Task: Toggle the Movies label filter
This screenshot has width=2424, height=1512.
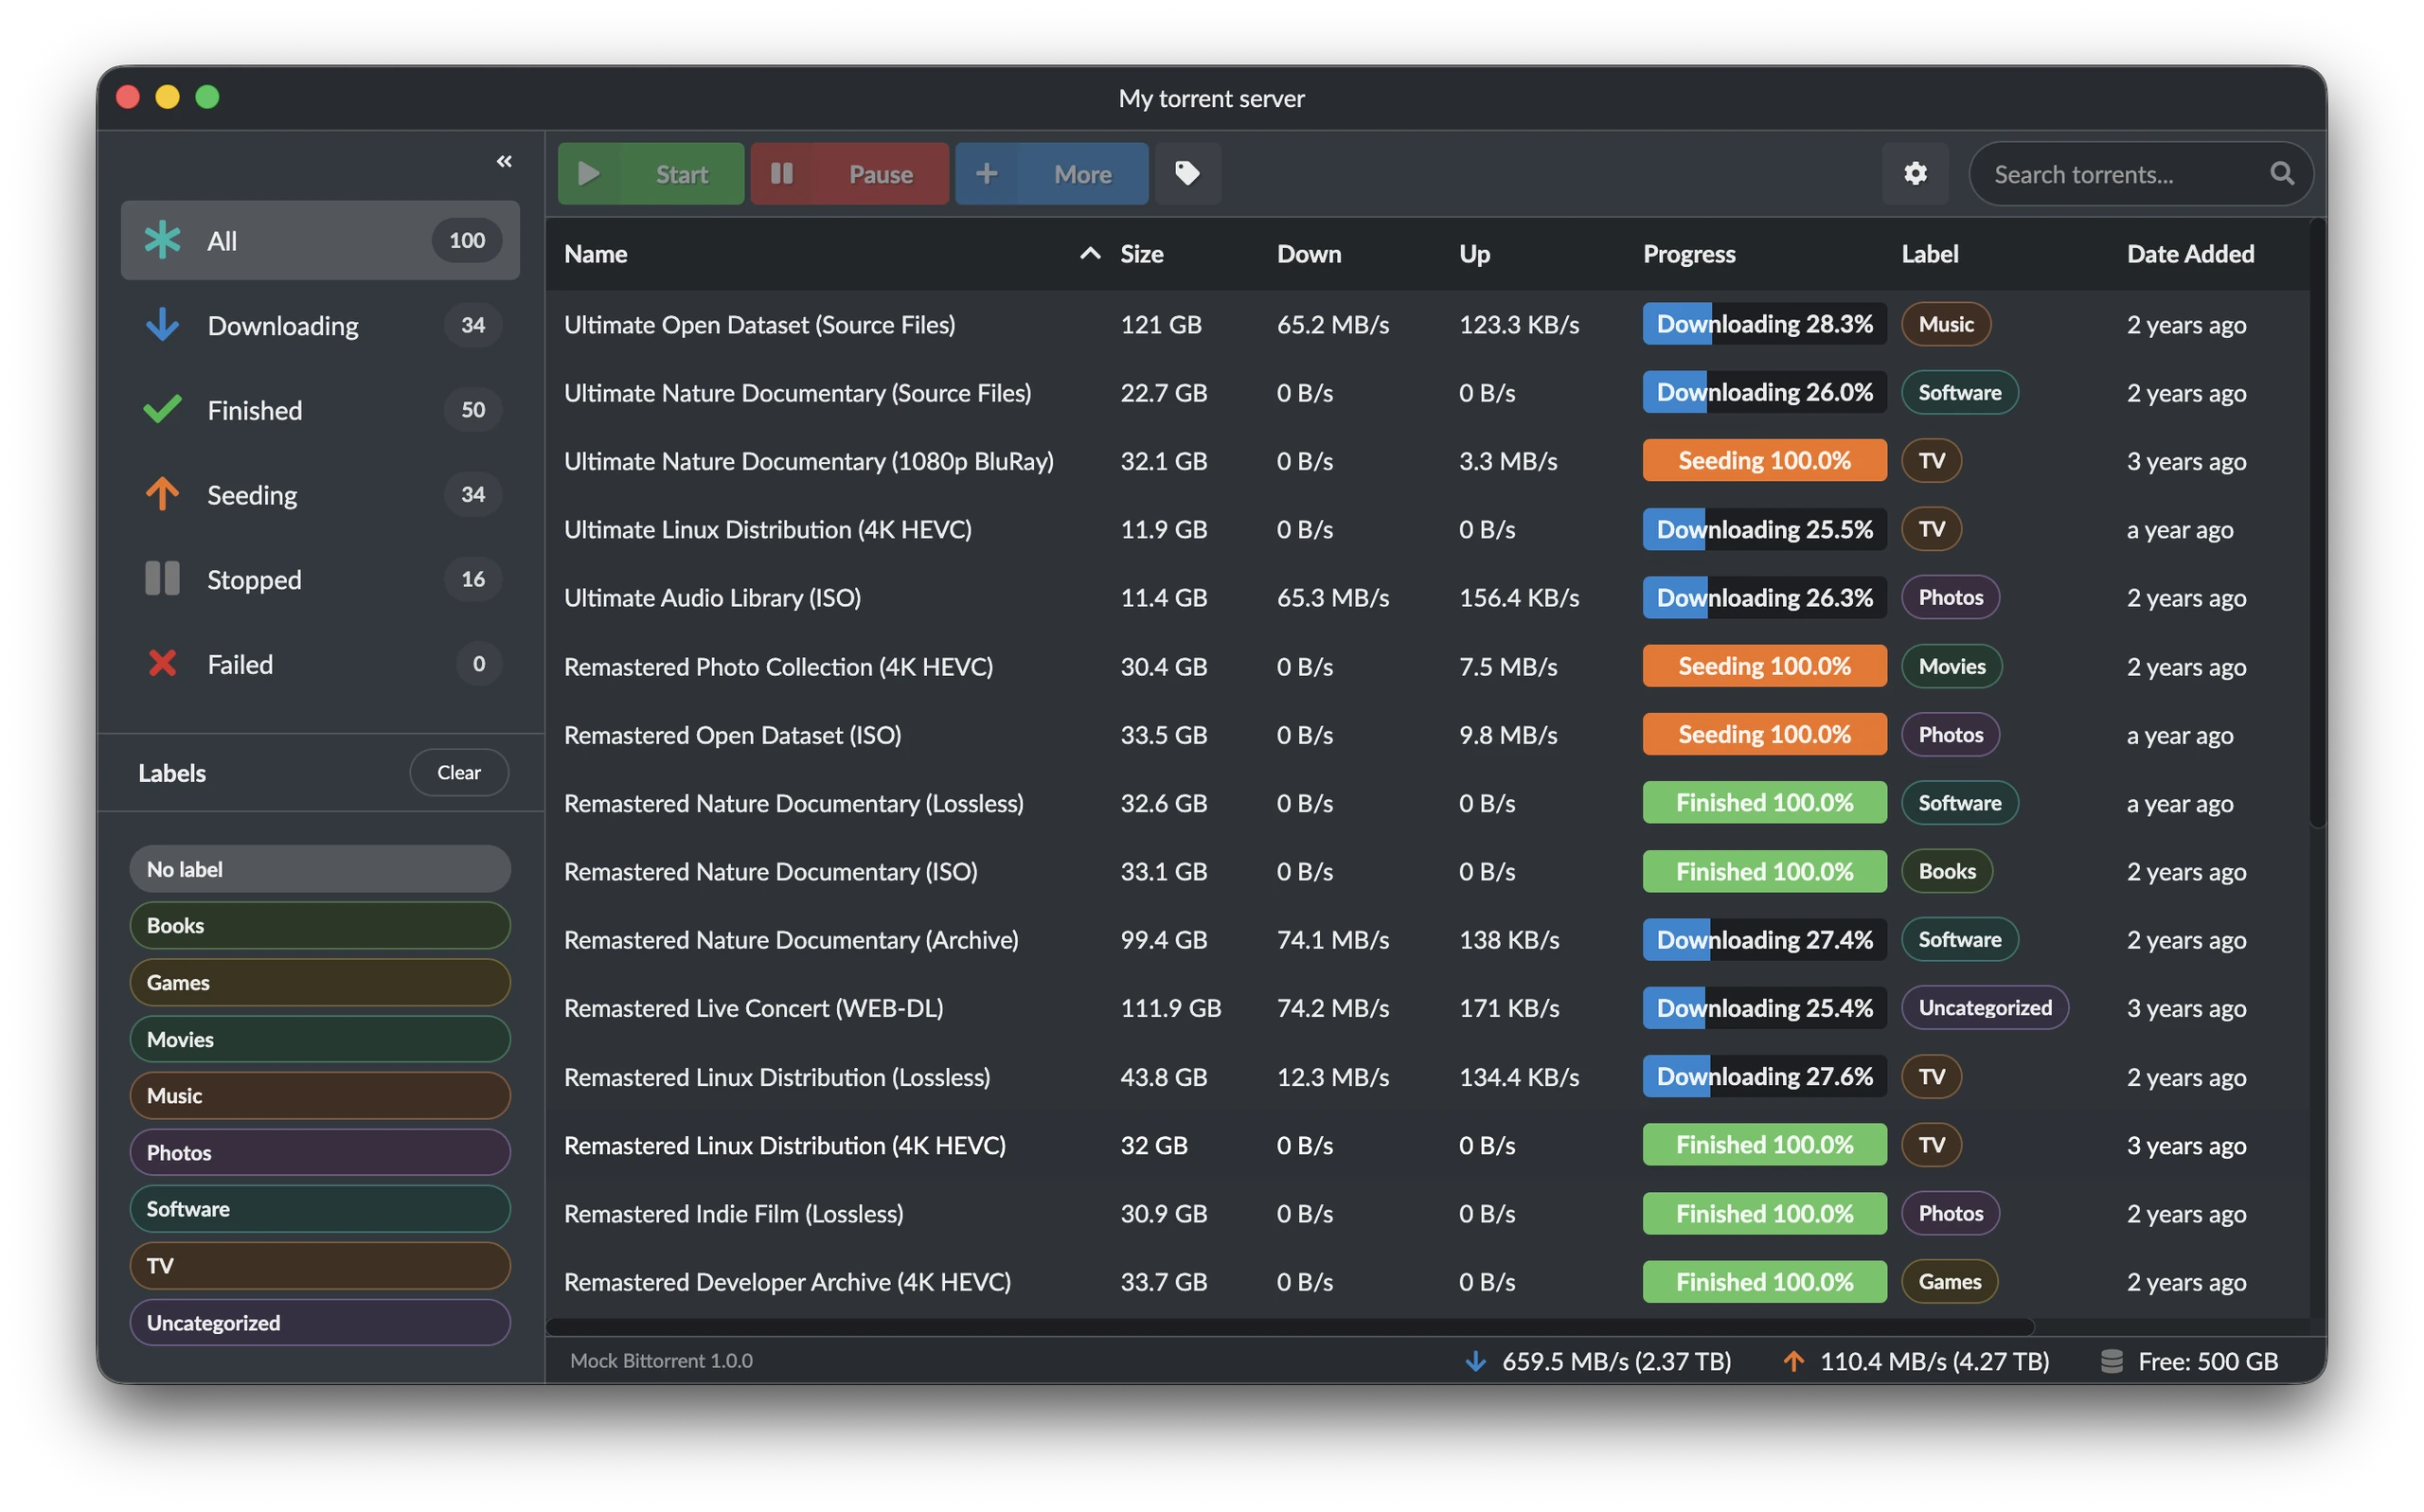Action: point(320,1039)
